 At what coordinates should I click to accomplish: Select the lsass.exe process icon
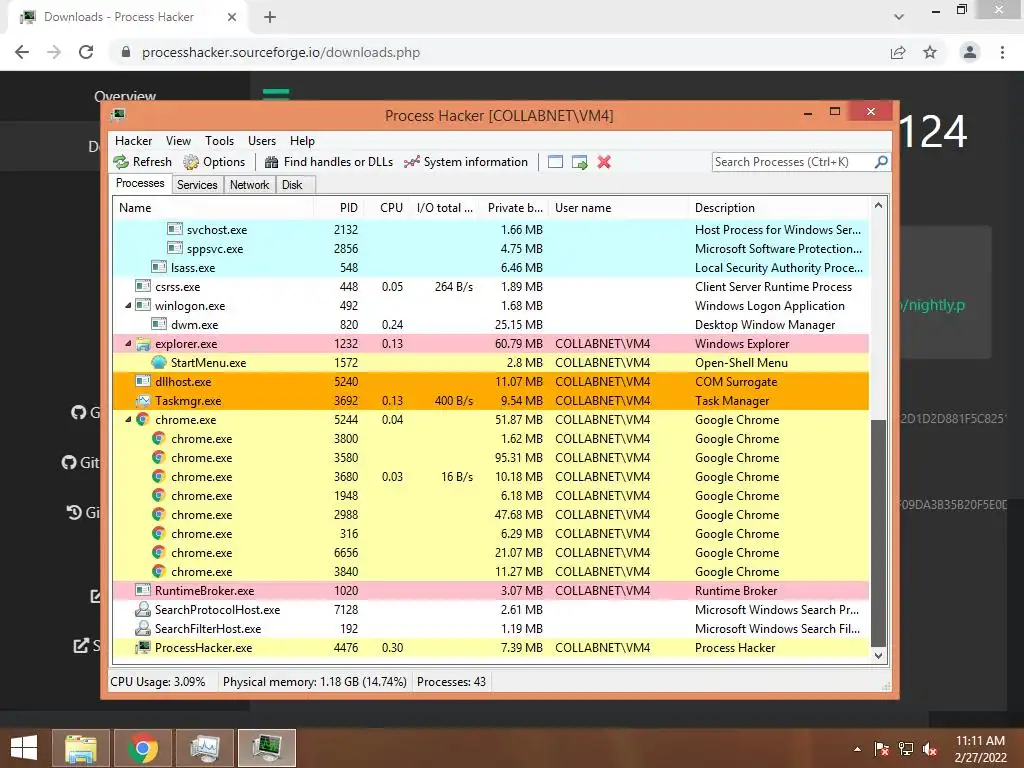(159, 267)
